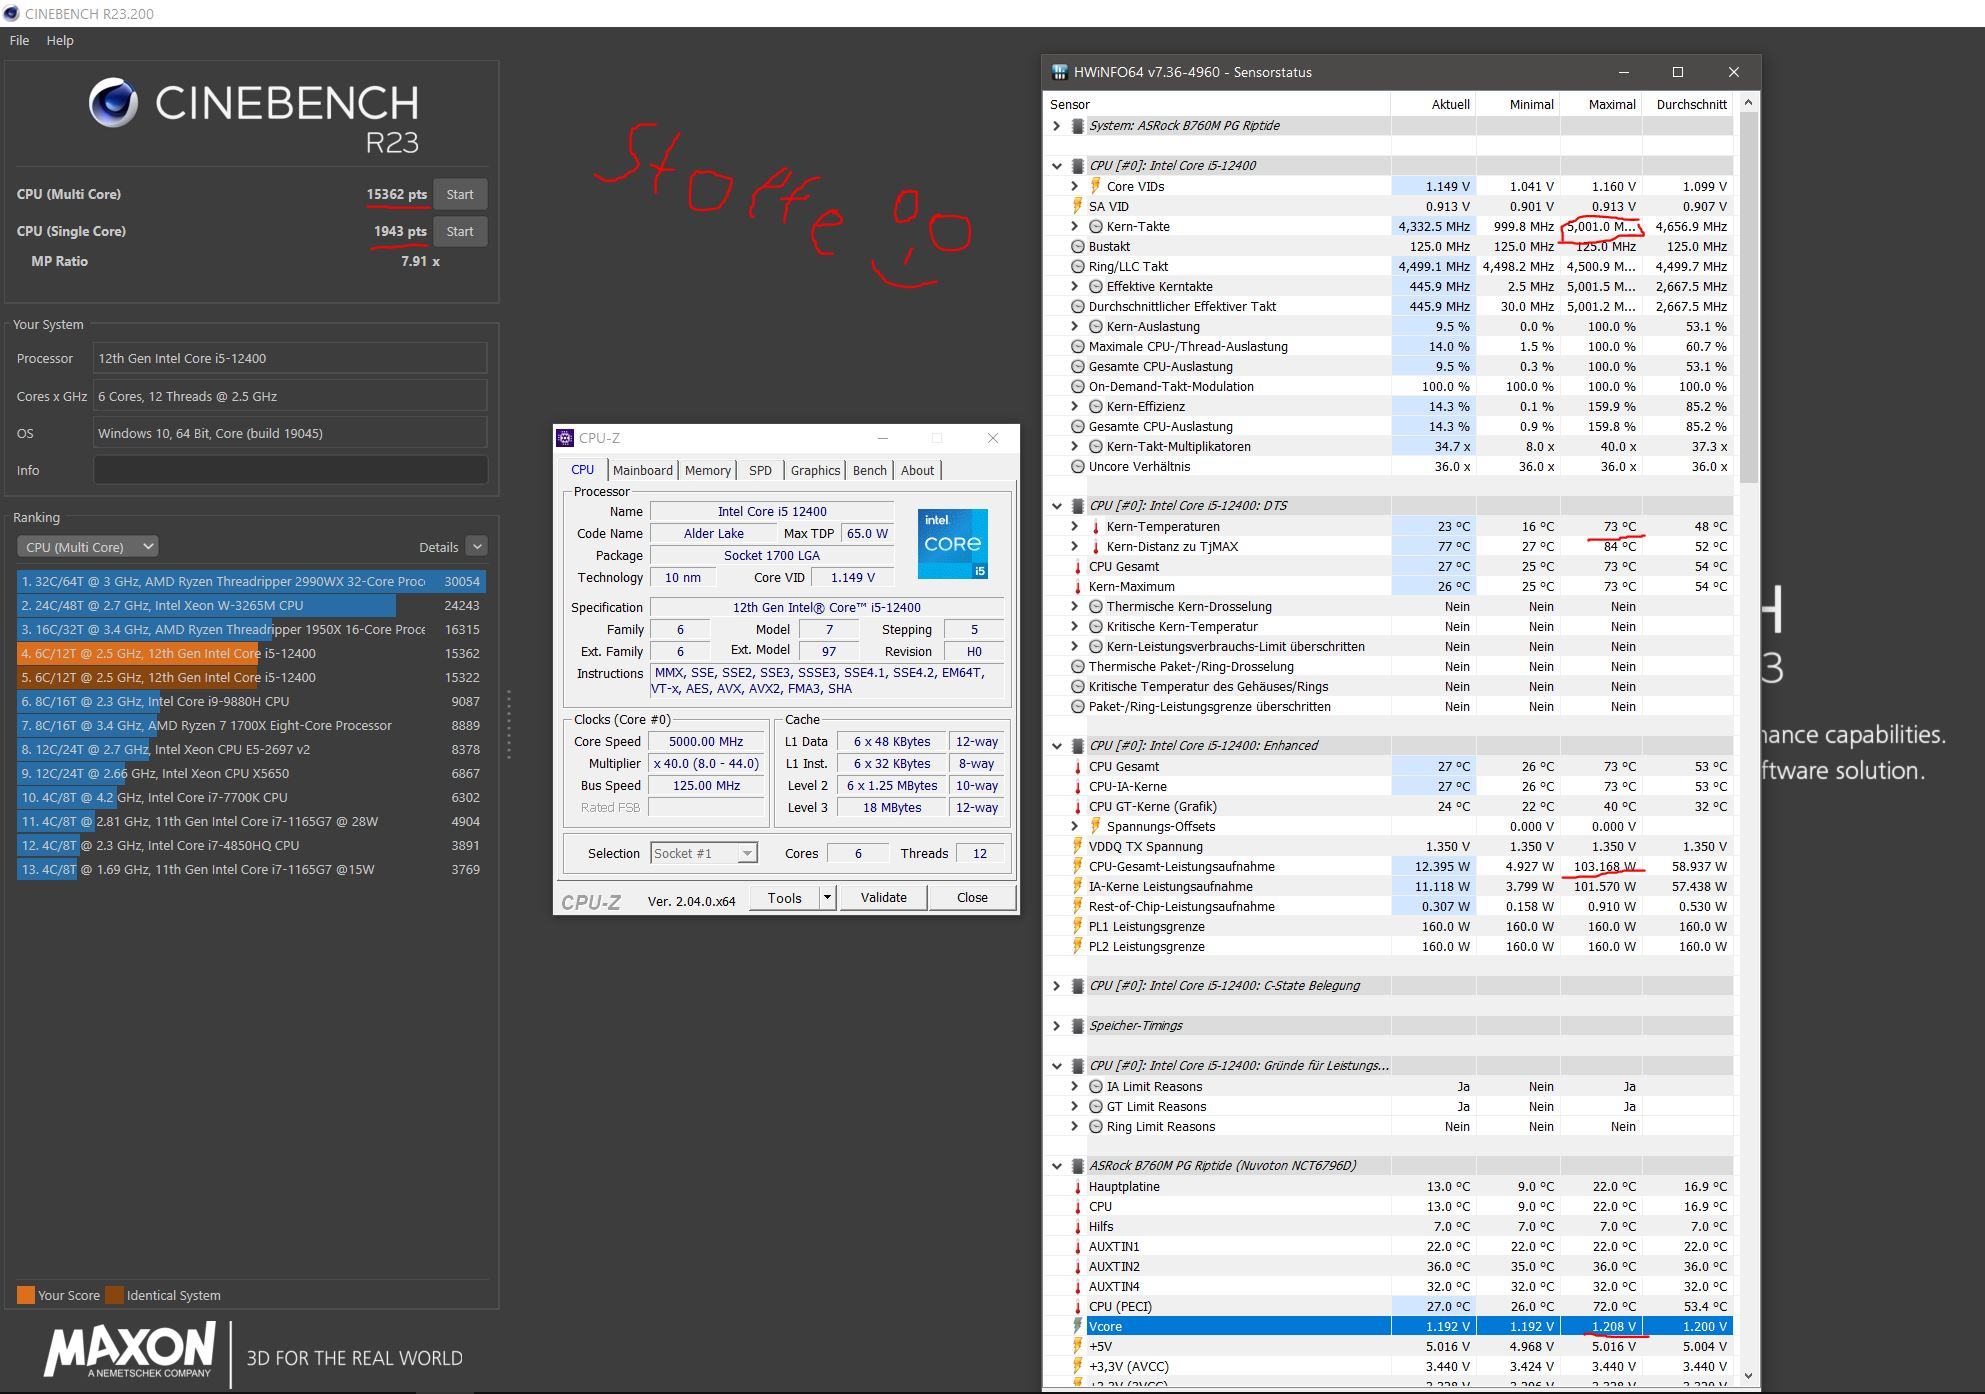This screenshot has width=1985, height=1394.
Task: Switch to the Memory tab in CPU-Z
Action: (x=708, y=470)
